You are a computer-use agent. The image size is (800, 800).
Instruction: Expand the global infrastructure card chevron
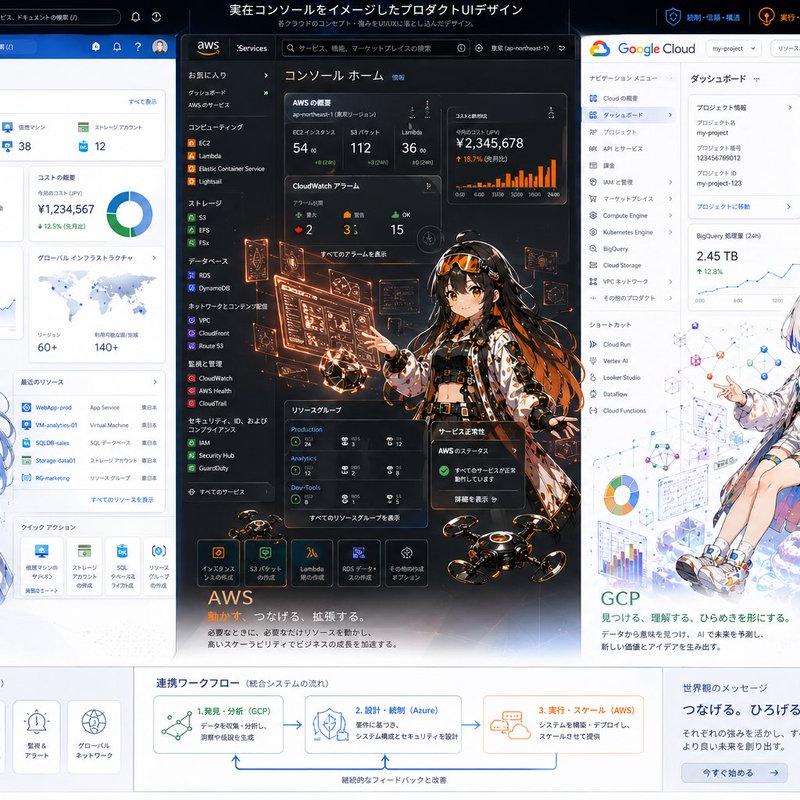(x=154, y=258)
